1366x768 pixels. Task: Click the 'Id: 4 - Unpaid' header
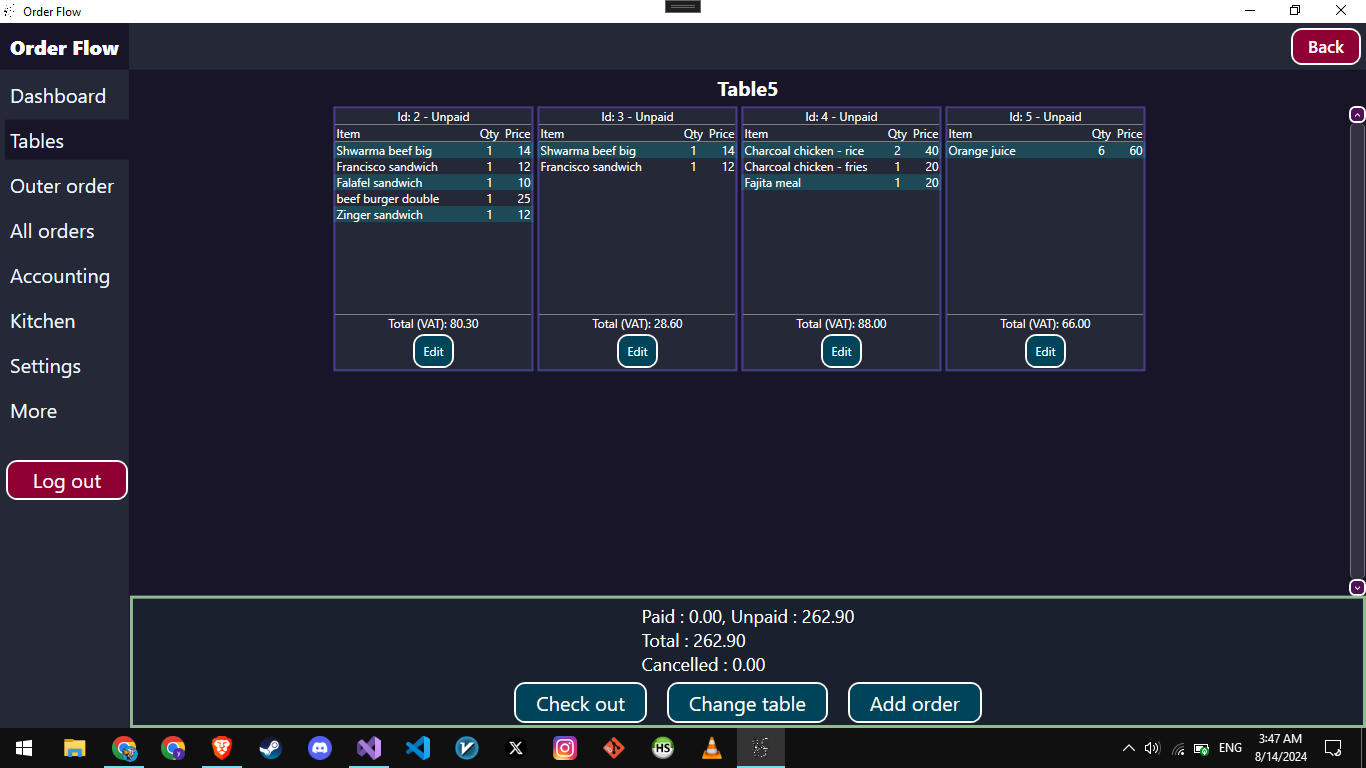click(841, 116)
